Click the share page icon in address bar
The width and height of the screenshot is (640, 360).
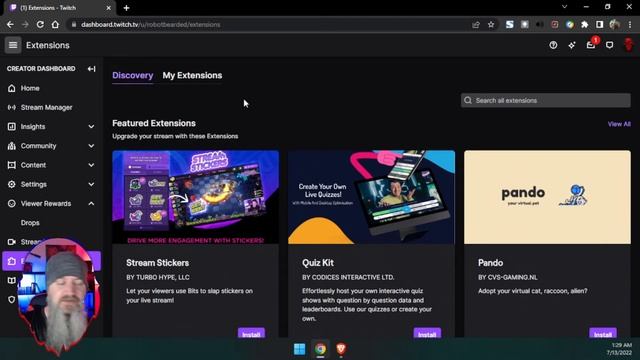476,24
